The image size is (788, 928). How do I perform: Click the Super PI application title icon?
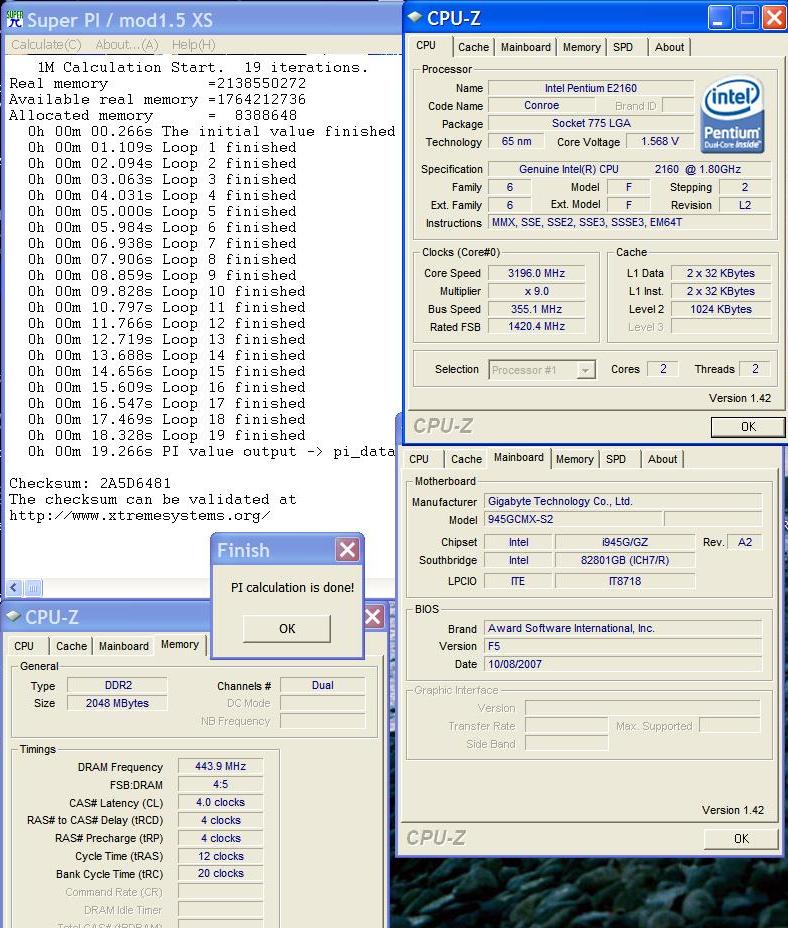(x=14, y=19)
